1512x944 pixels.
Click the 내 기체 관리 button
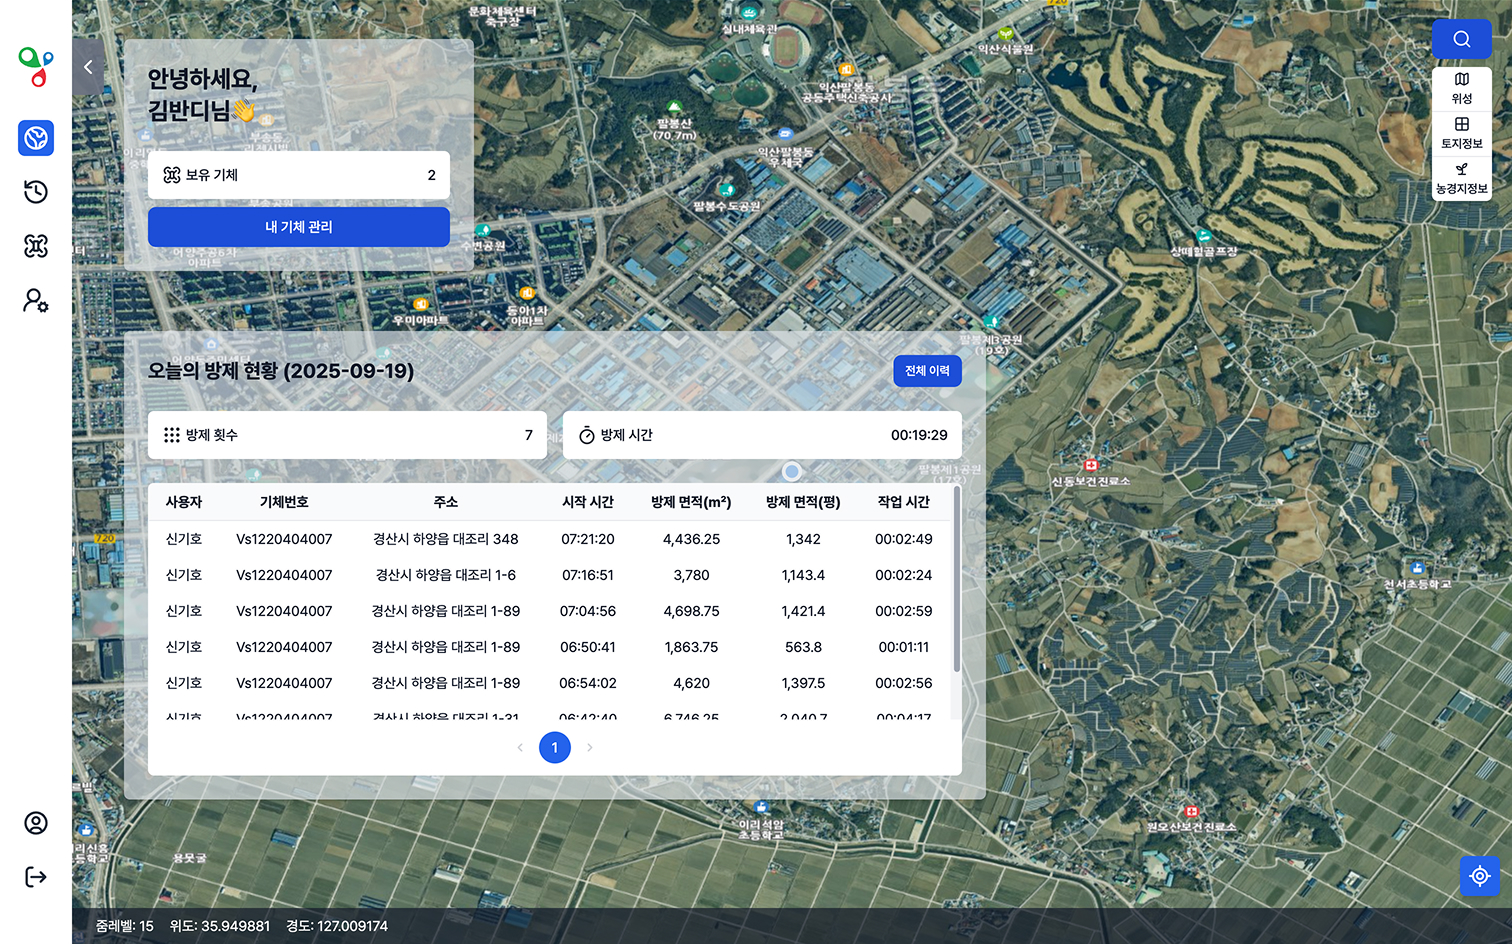tap(298, 227)
